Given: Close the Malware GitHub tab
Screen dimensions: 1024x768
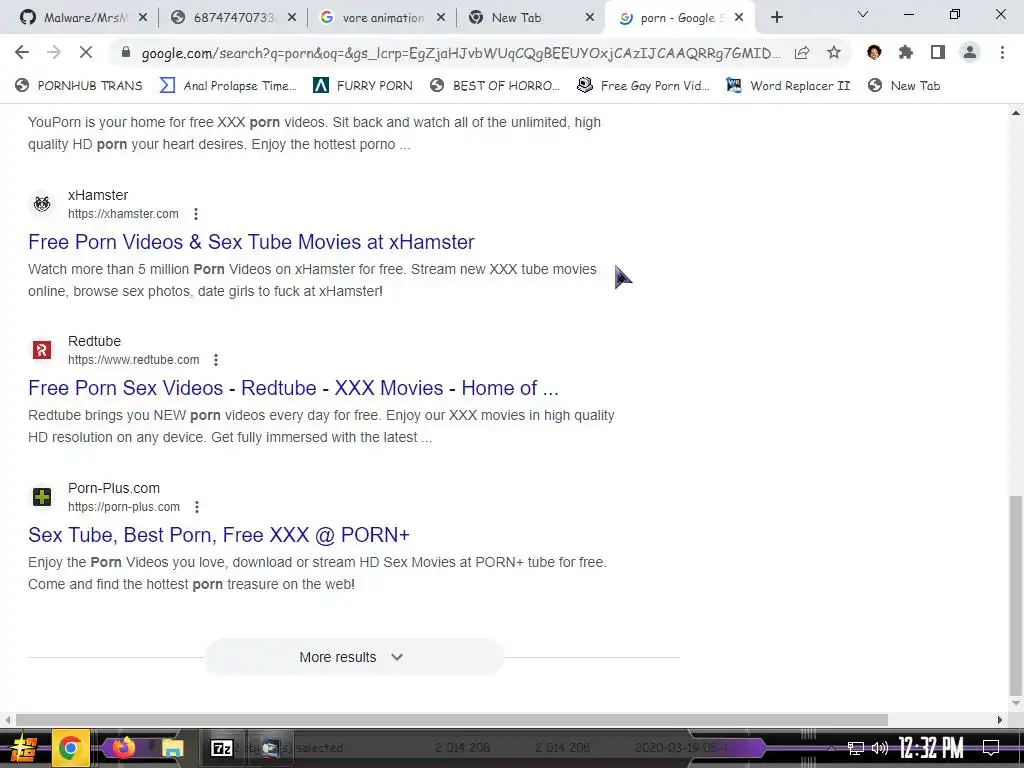Looking at the screenshot, I should [143, 18].
